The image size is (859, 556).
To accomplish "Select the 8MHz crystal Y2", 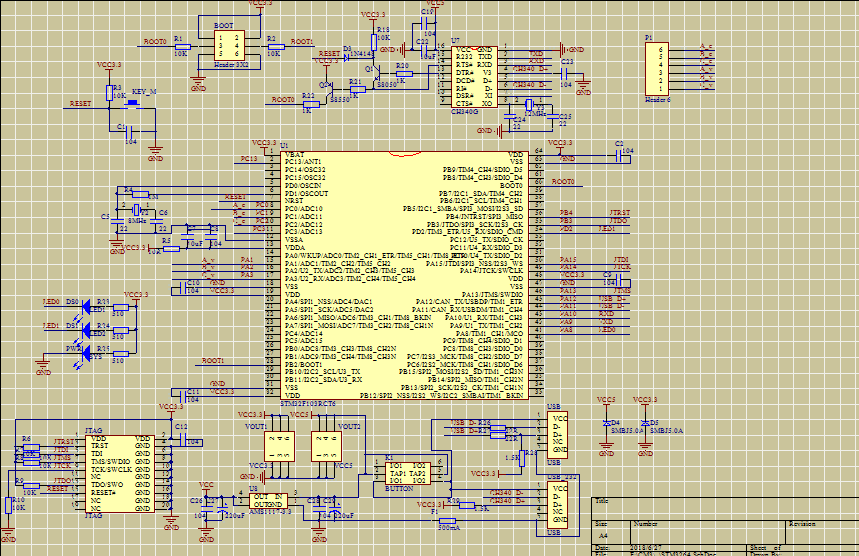I will (136, 210).
